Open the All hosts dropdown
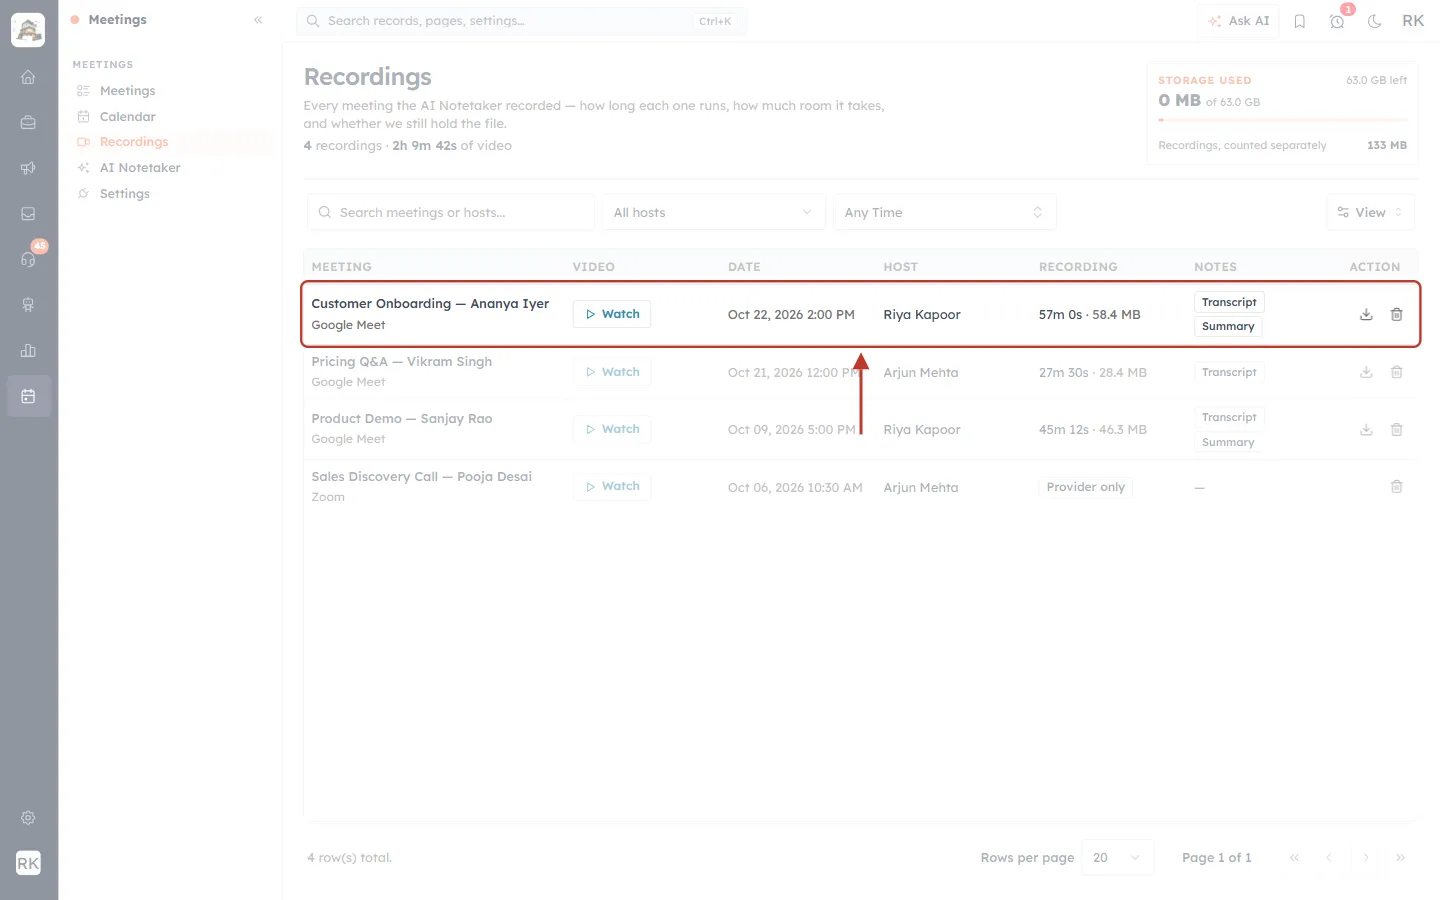1440x900 pixels. (x=713, y=212)
